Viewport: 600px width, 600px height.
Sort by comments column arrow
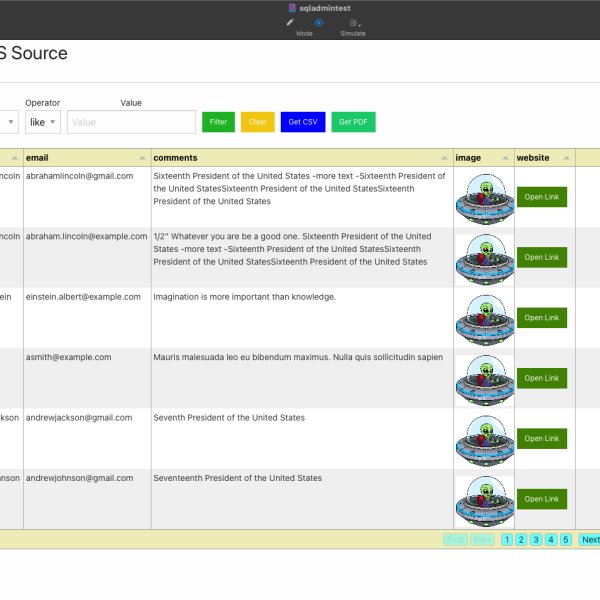[445, 158]
